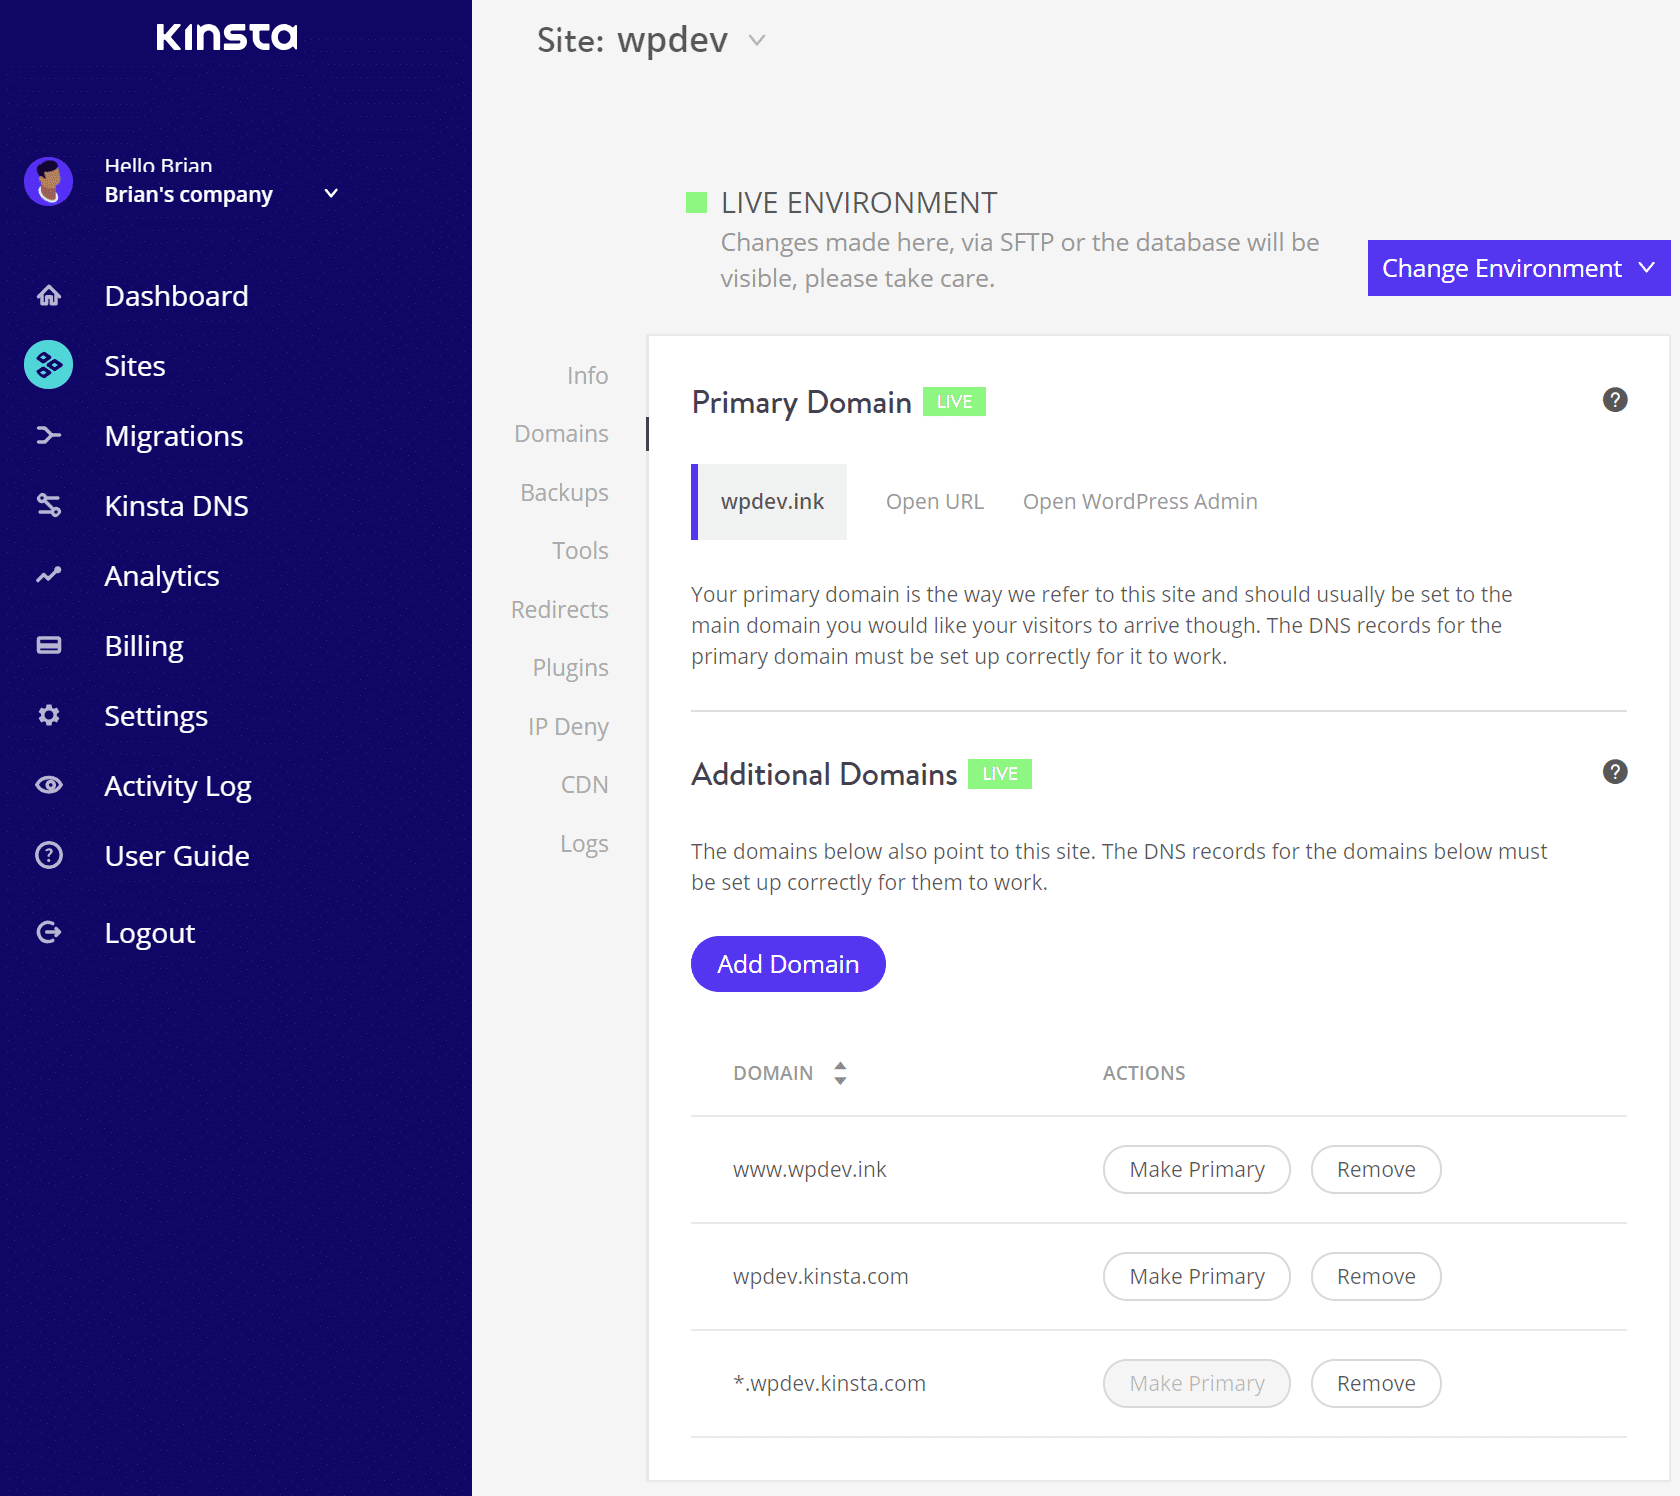Click the ACTIONS column header
Viewport: 1680px width, 1496px height.
(1144, 1073)
